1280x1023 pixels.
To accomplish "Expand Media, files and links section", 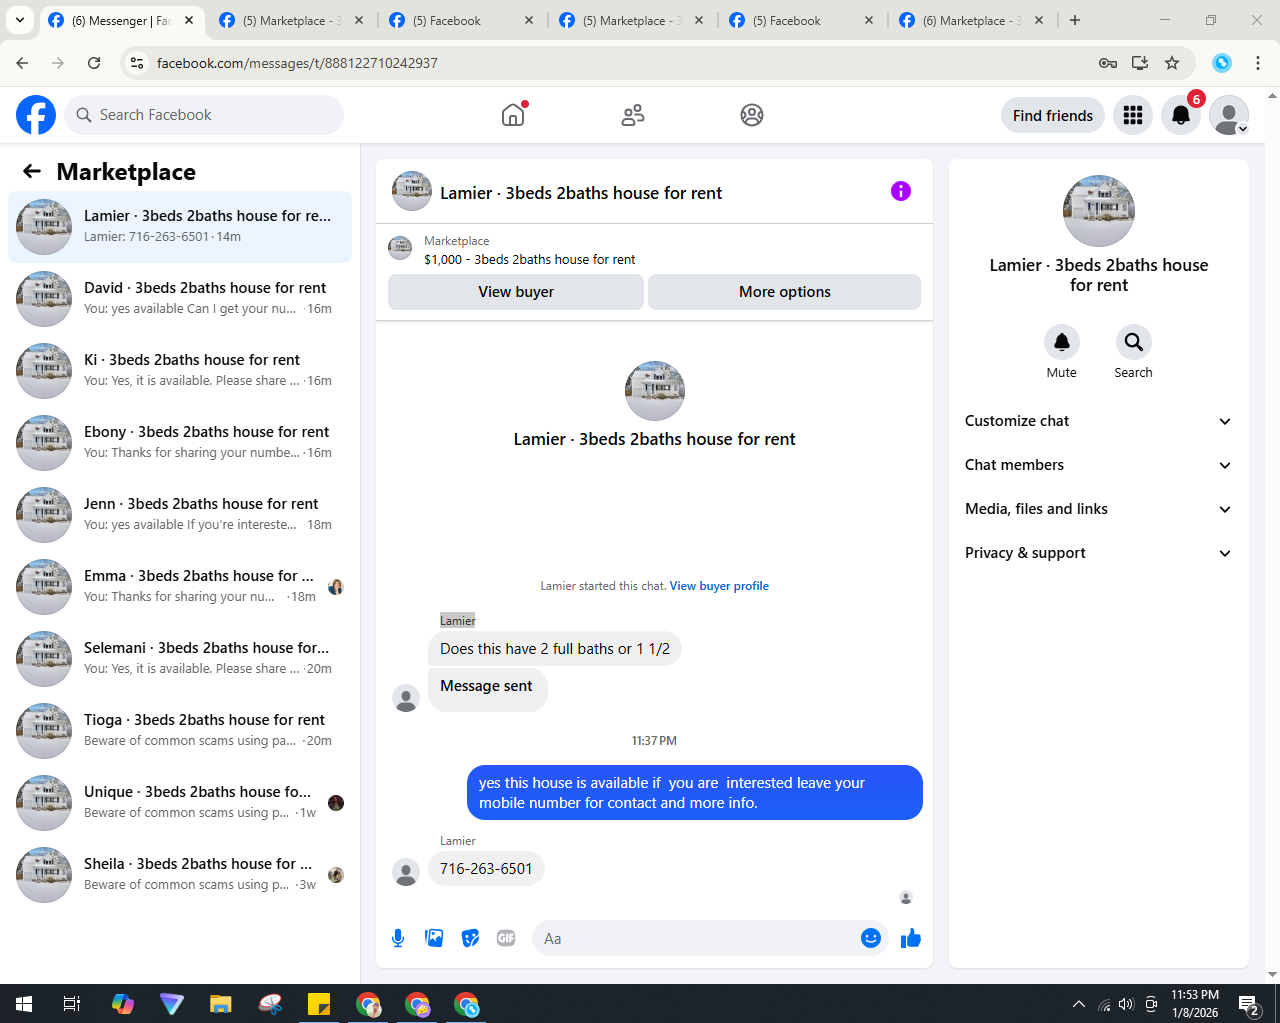I will point(1099,509).
